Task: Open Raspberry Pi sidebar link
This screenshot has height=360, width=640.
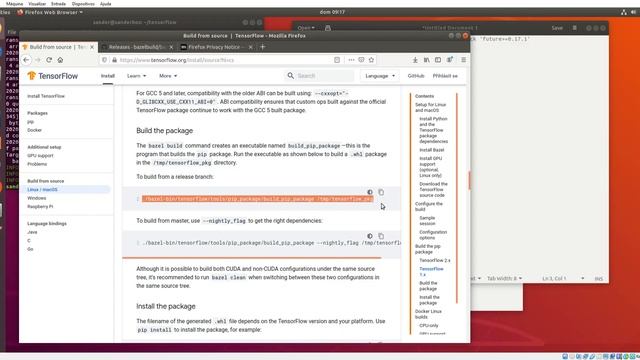Action: click(40, 207)
